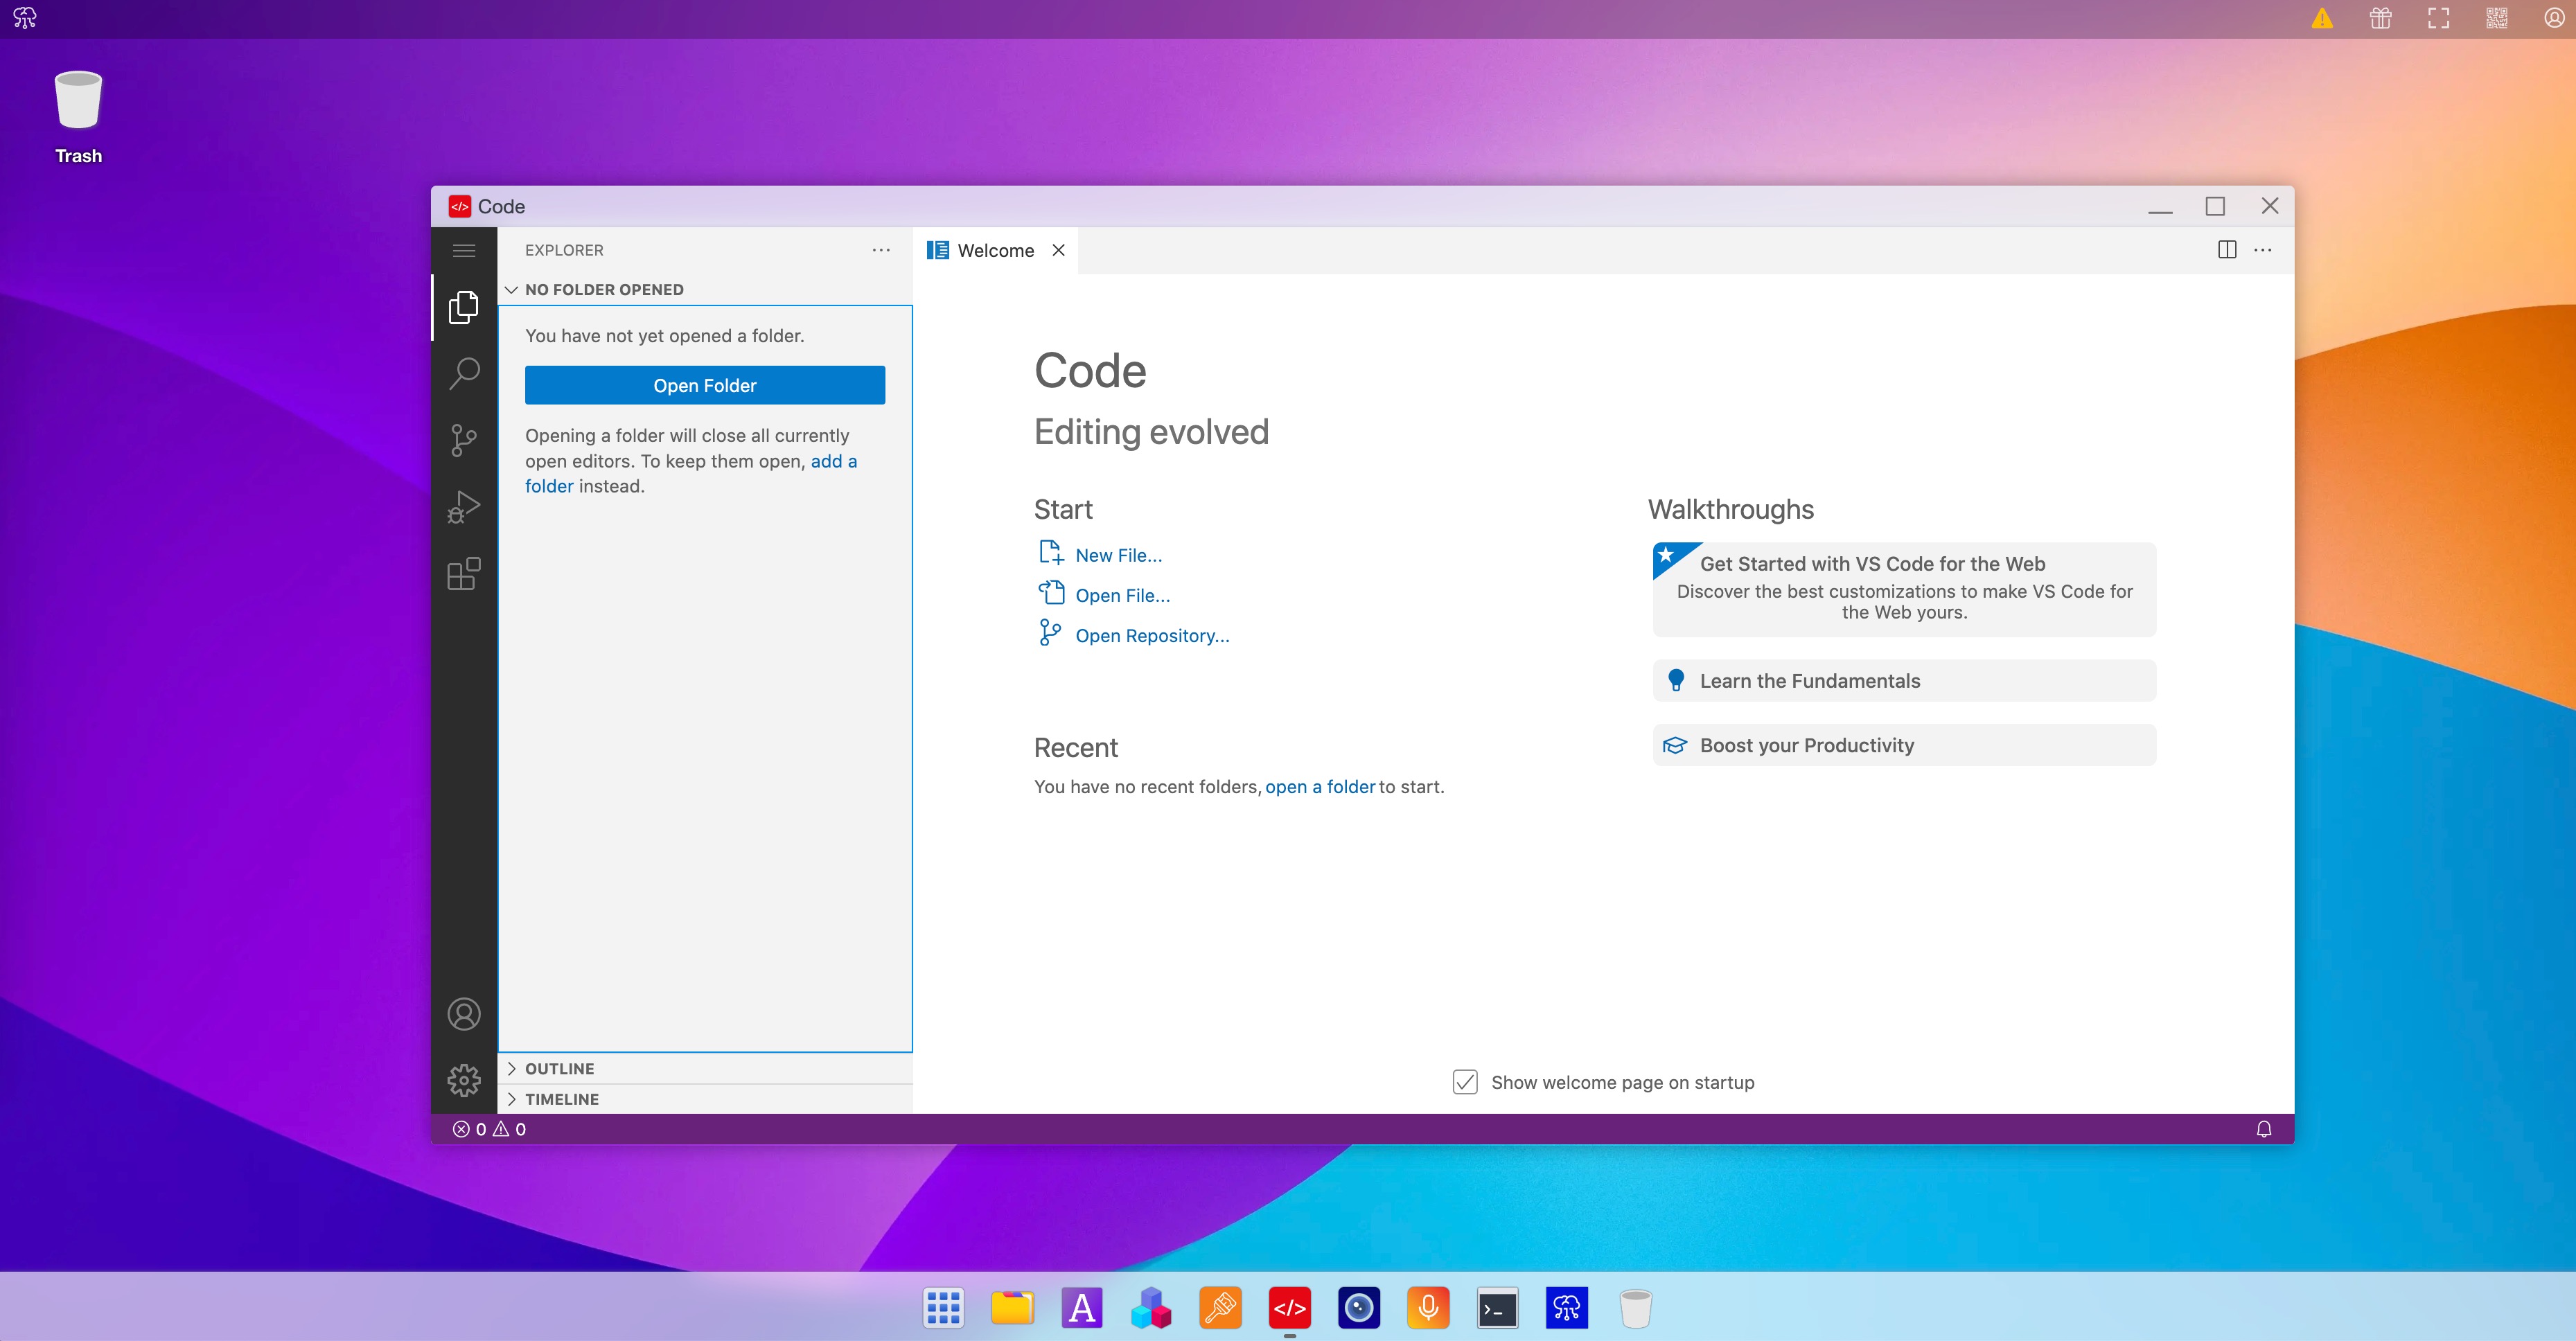Click the Accounts icon in activity bar
Viewport: 2576px width, 1341px height.
[463, 1014]
